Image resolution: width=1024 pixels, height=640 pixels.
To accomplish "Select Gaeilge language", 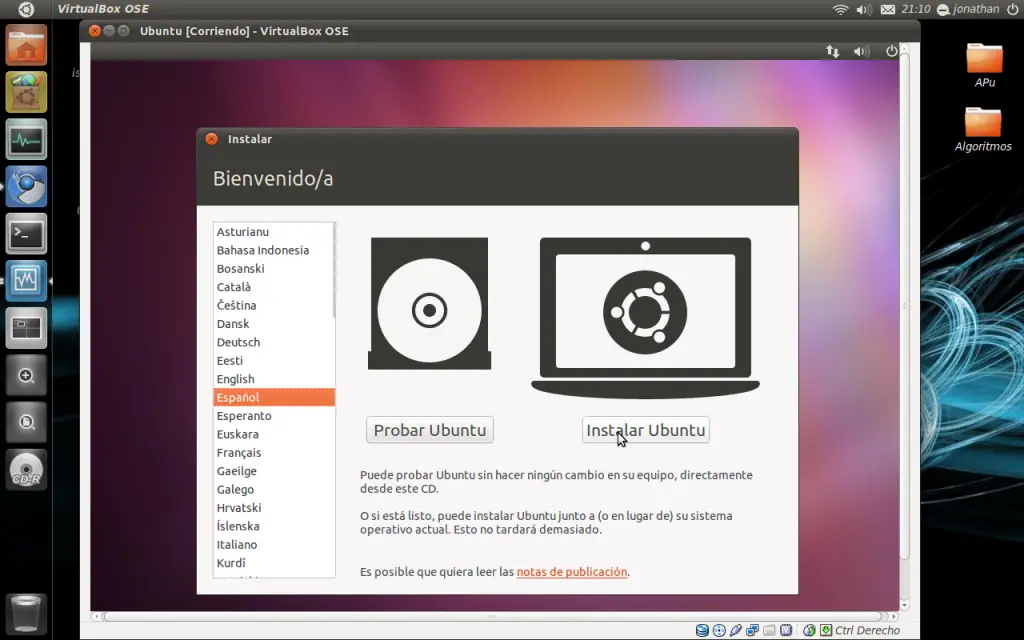I will click(x=274, y=471).
